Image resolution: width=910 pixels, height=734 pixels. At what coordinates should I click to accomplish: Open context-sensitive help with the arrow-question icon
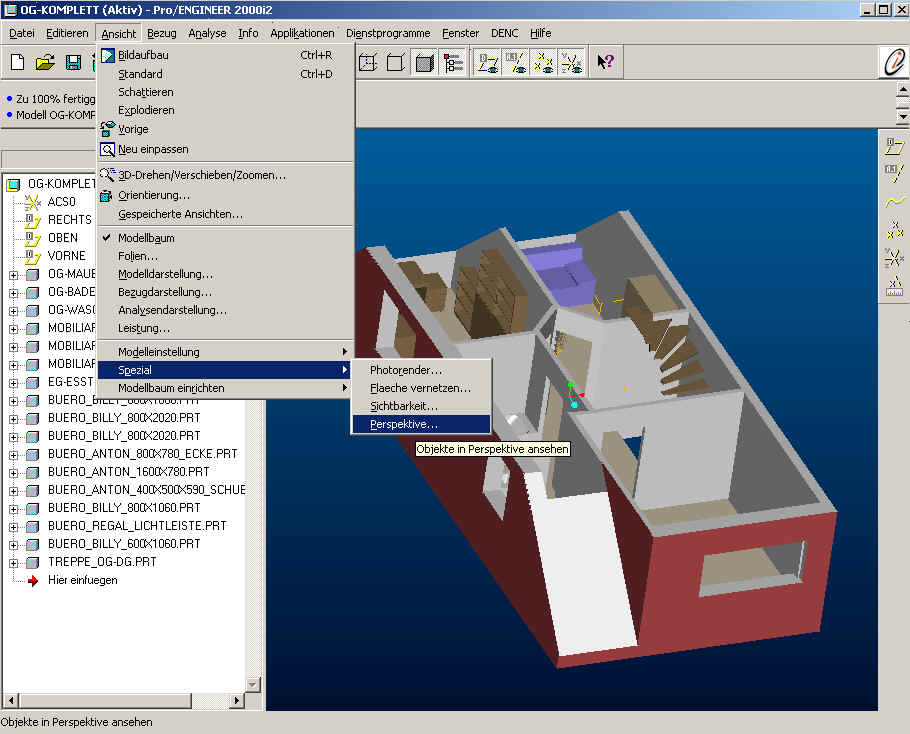[x=605, y=62]
